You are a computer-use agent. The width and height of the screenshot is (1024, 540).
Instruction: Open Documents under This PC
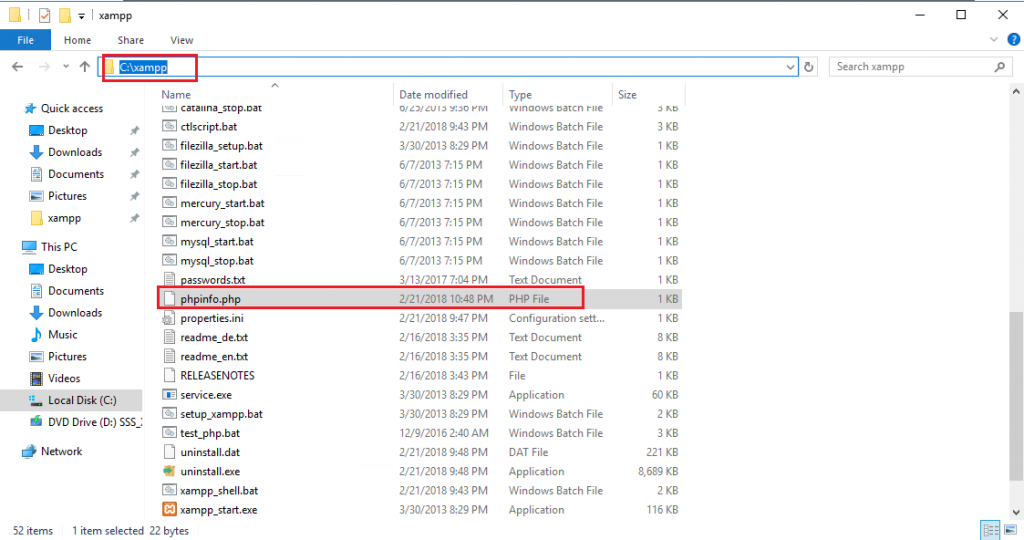tap(76, 291)
